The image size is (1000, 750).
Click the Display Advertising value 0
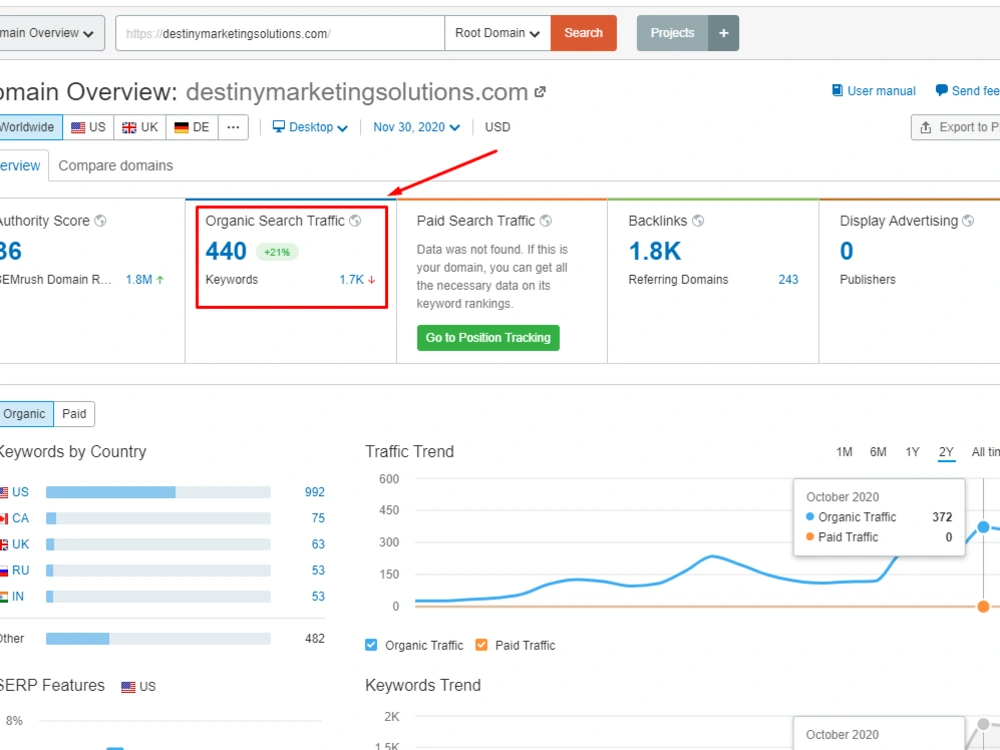(846, 251)
